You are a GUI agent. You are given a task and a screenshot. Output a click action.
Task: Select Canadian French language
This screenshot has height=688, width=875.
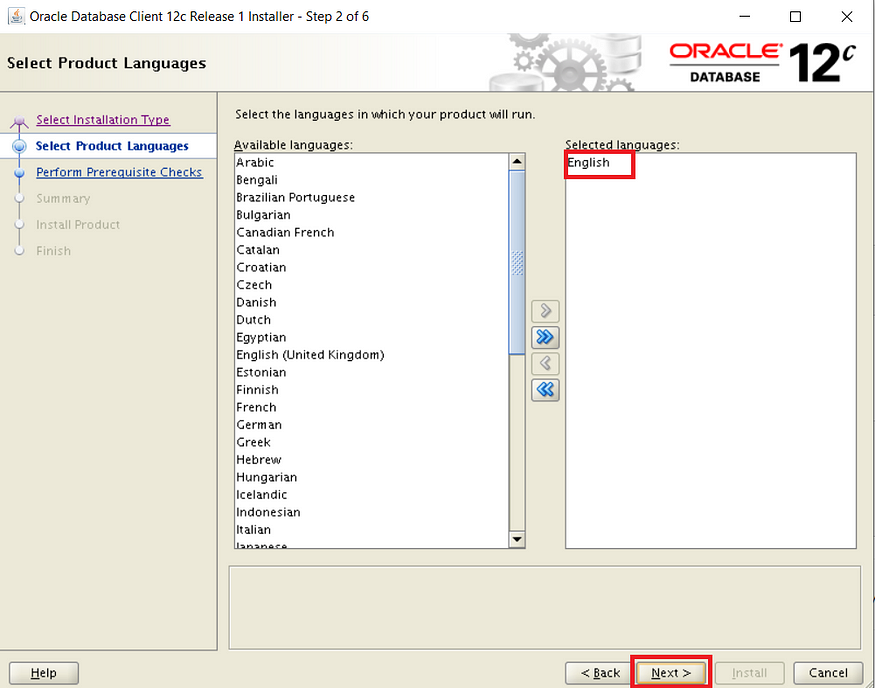click(372, 232)
